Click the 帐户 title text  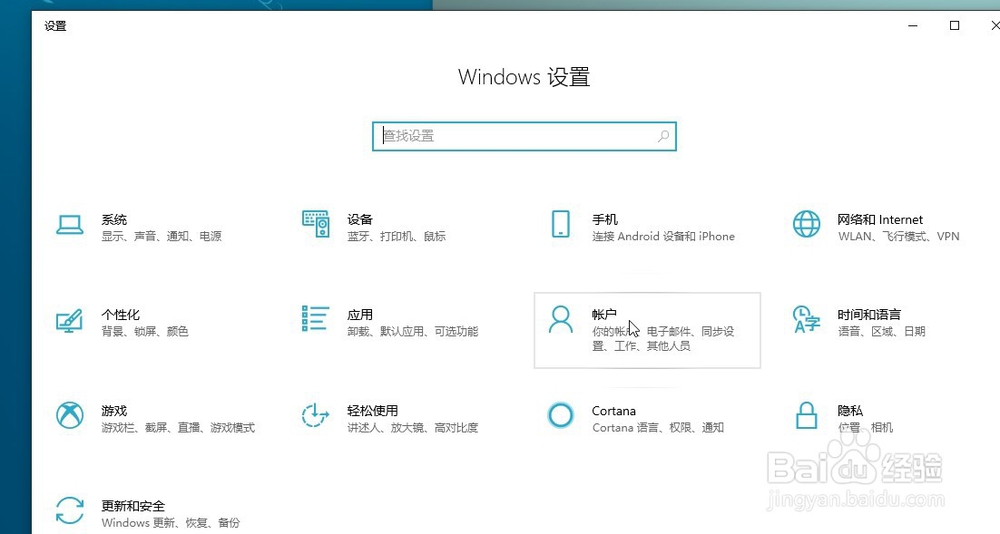pos(604,314)
